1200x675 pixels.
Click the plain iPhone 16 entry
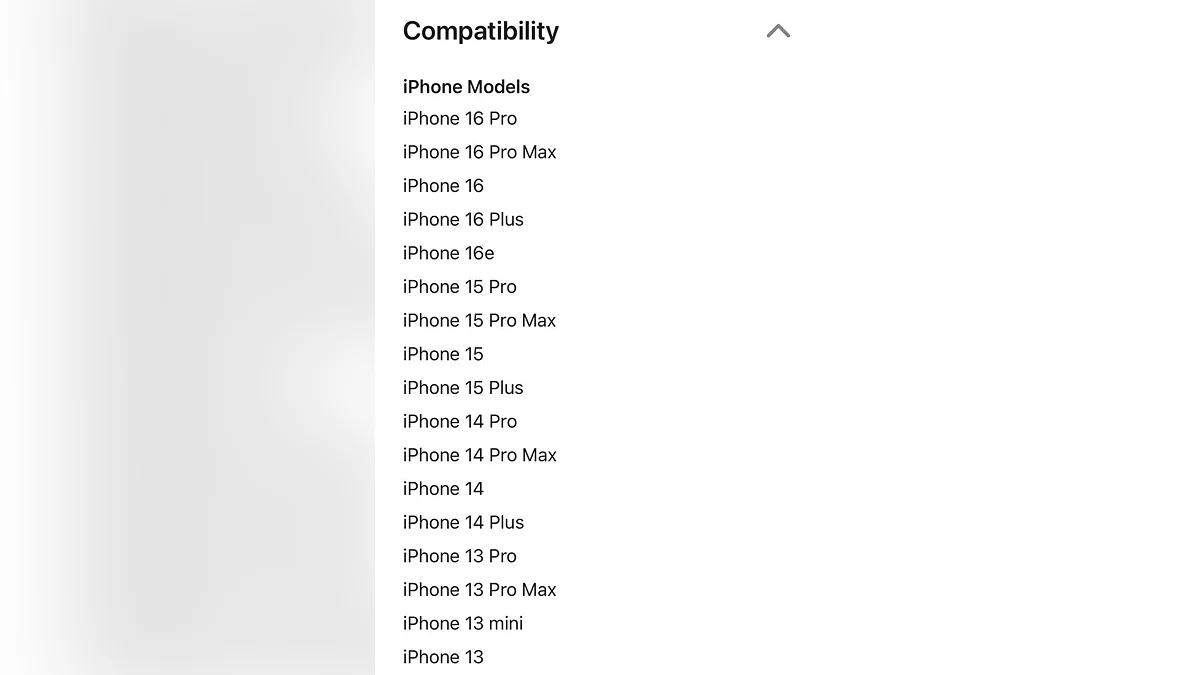pos(443,186)
